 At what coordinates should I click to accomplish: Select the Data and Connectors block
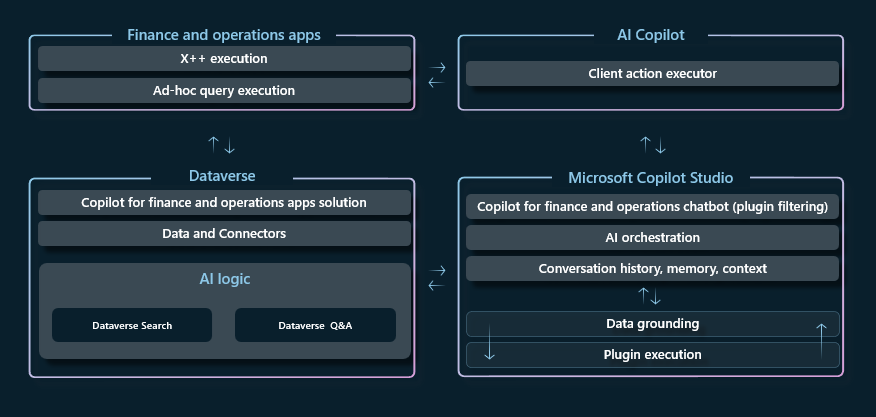point(224,234)
